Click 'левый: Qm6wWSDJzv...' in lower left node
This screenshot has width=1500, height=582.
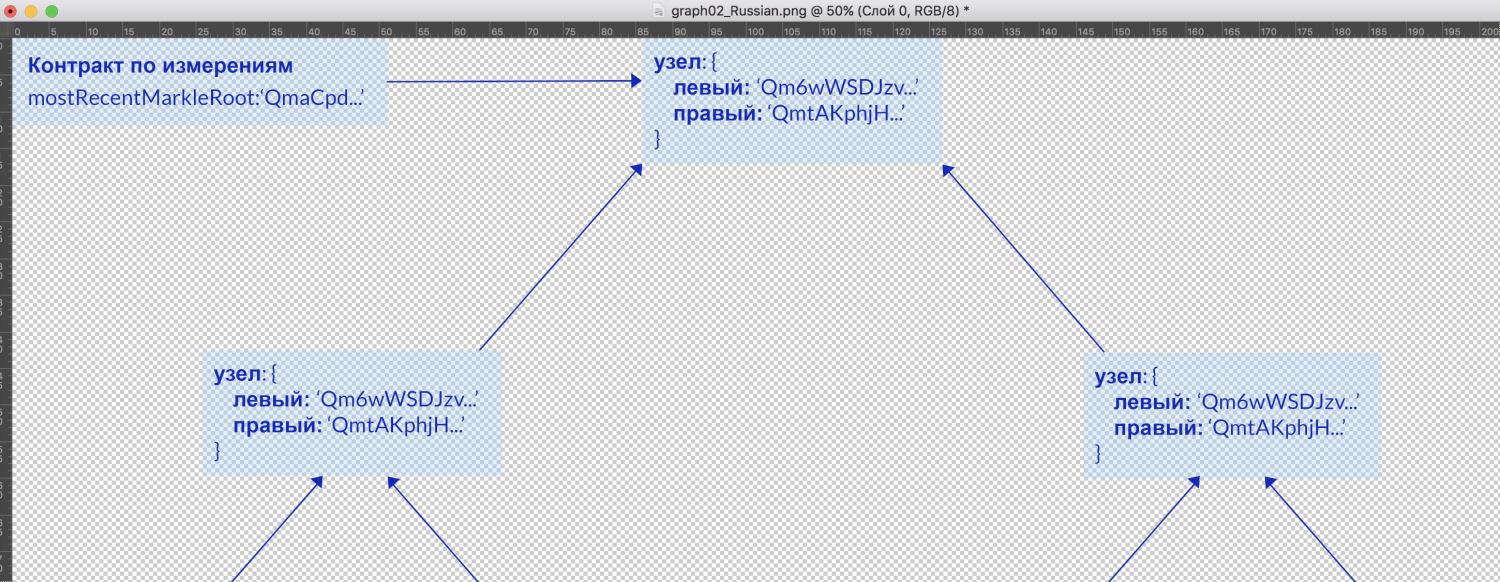356,400
